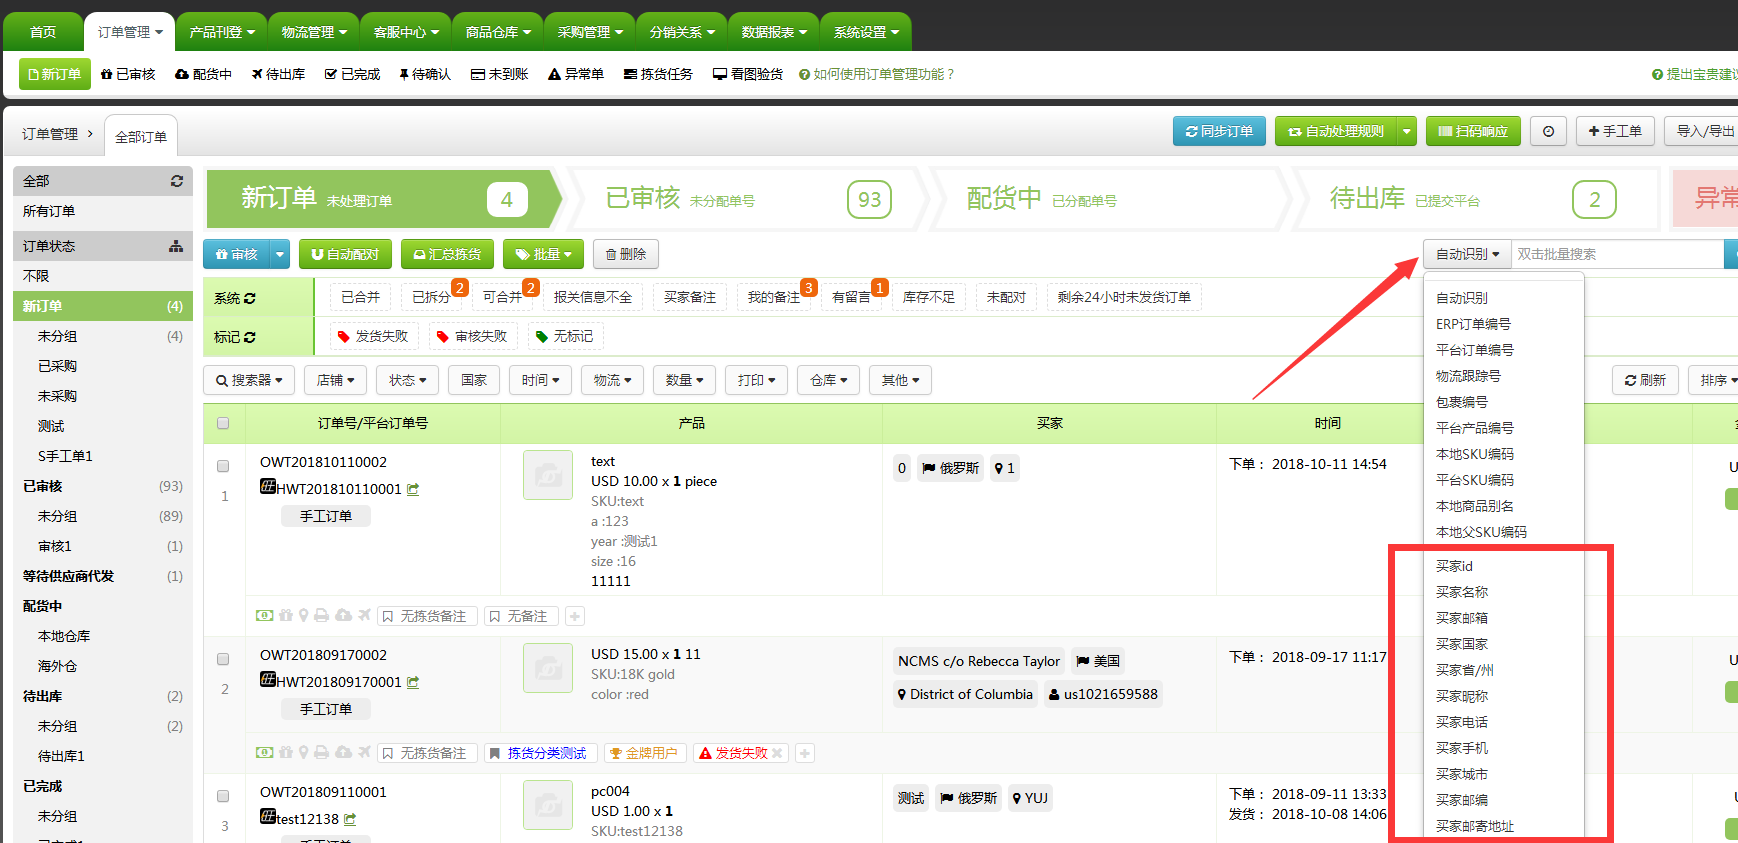
Task: Switch to the 已审核 status stage tab
Action: (x=748, y=199)
